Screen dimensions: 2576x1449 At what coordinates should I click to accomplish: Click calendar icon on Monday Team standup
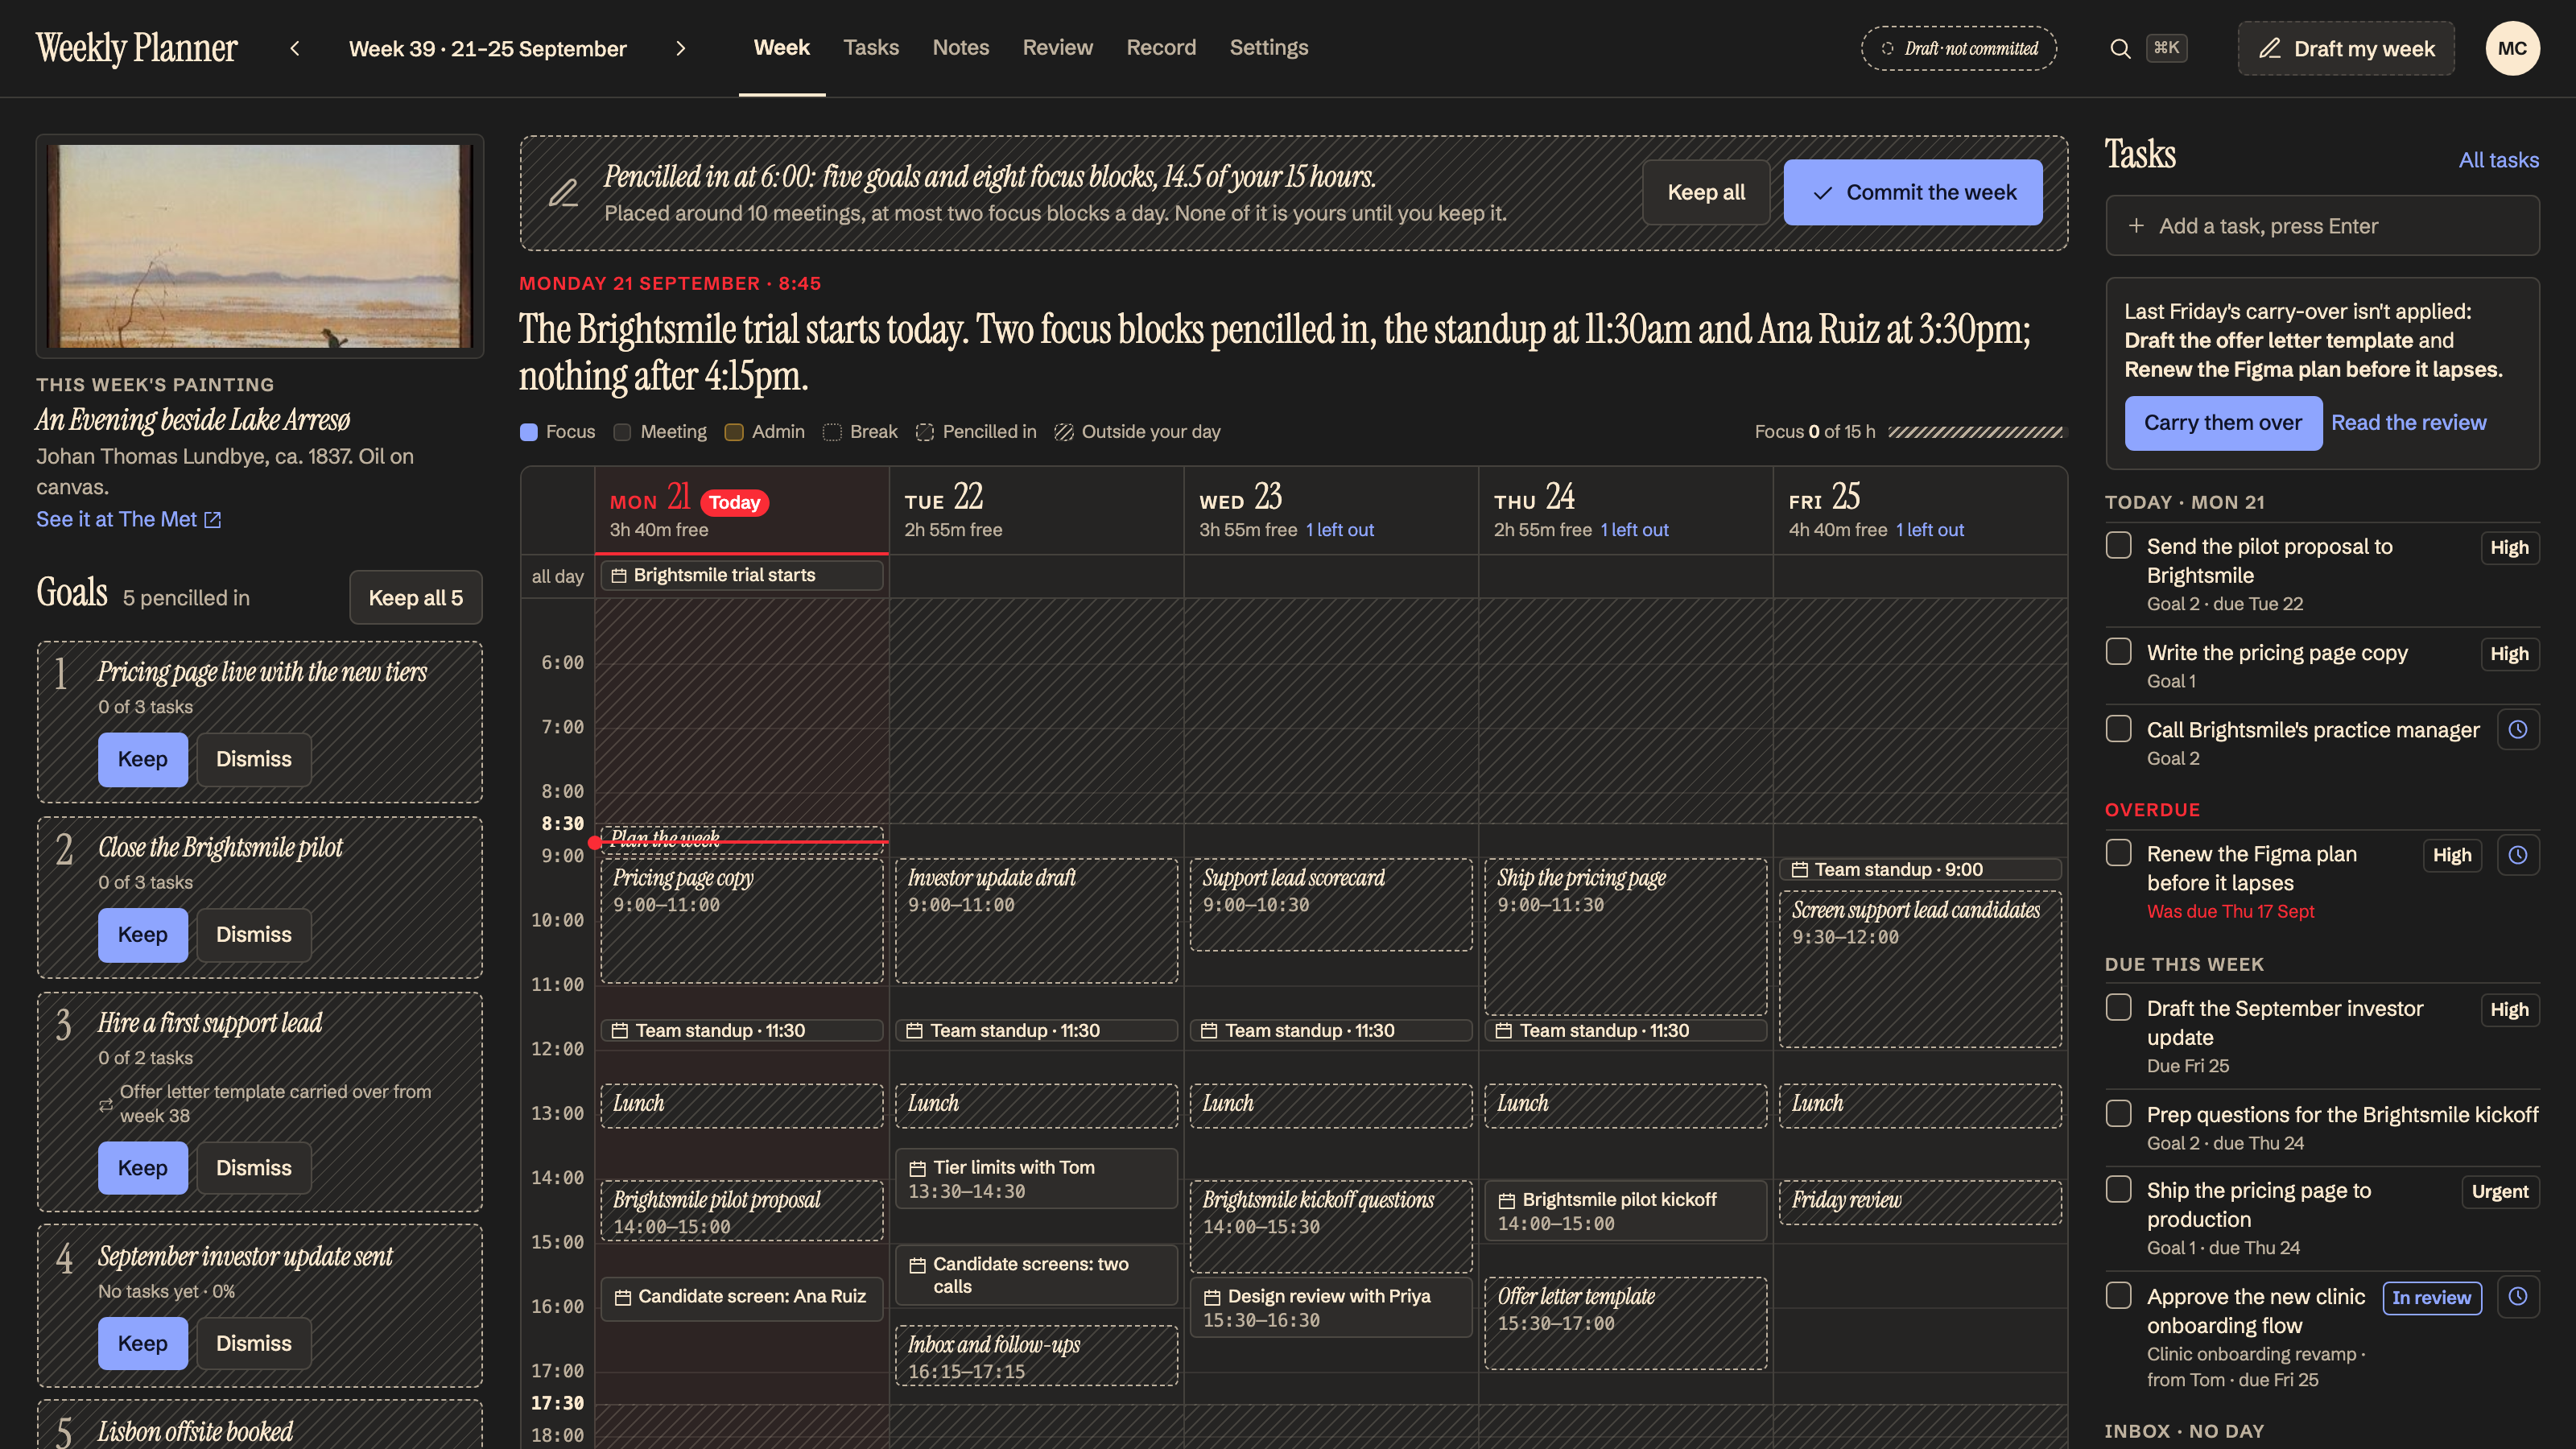(x=620, y=1030)
